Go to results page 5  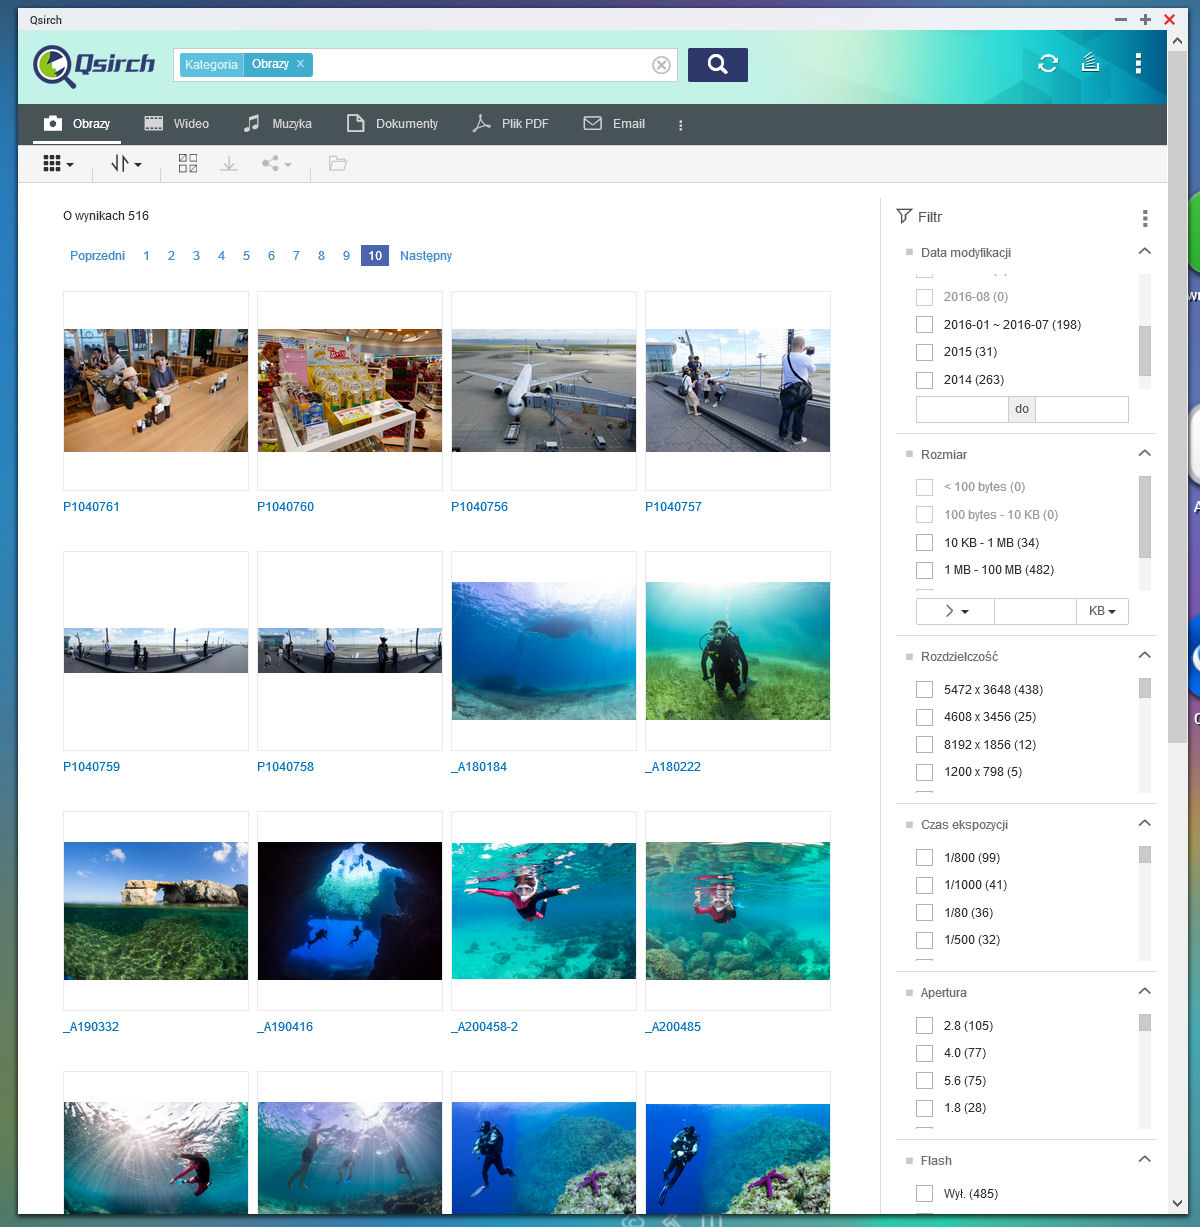tap(246, 256)
